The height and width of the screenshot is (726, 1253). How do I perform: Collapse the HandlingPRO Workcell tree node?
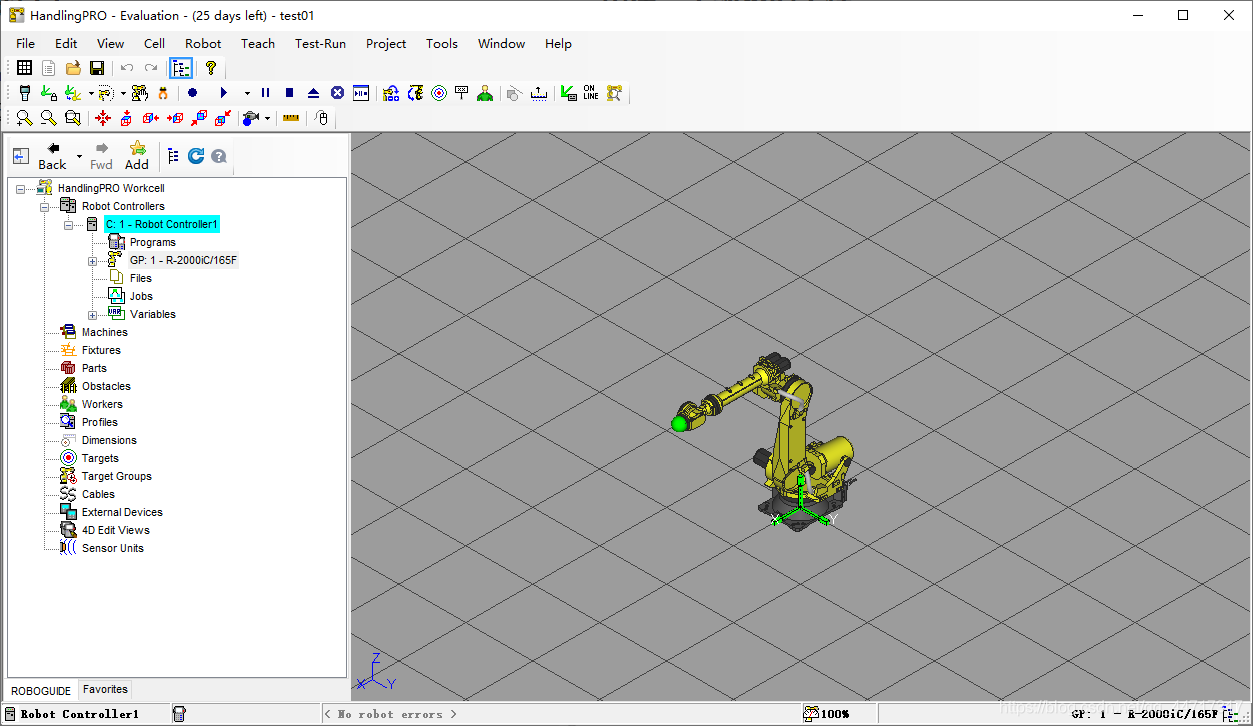(x=21, y=188)
